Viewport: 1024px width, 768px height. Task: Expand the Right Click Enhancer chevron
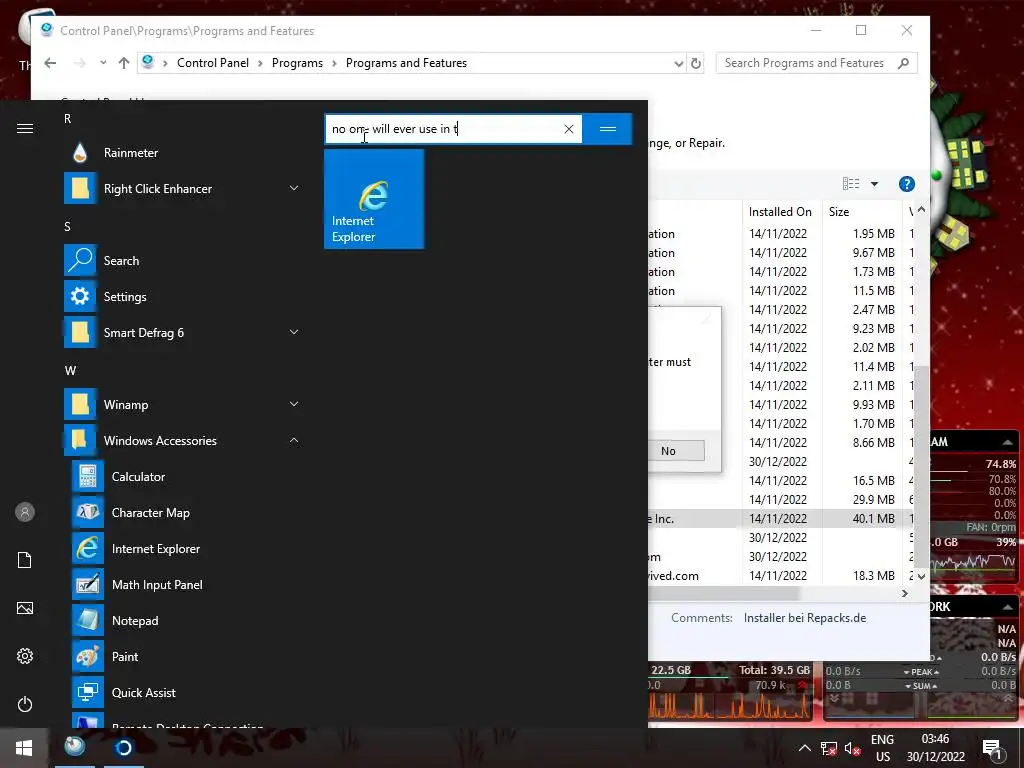point(294,188)
